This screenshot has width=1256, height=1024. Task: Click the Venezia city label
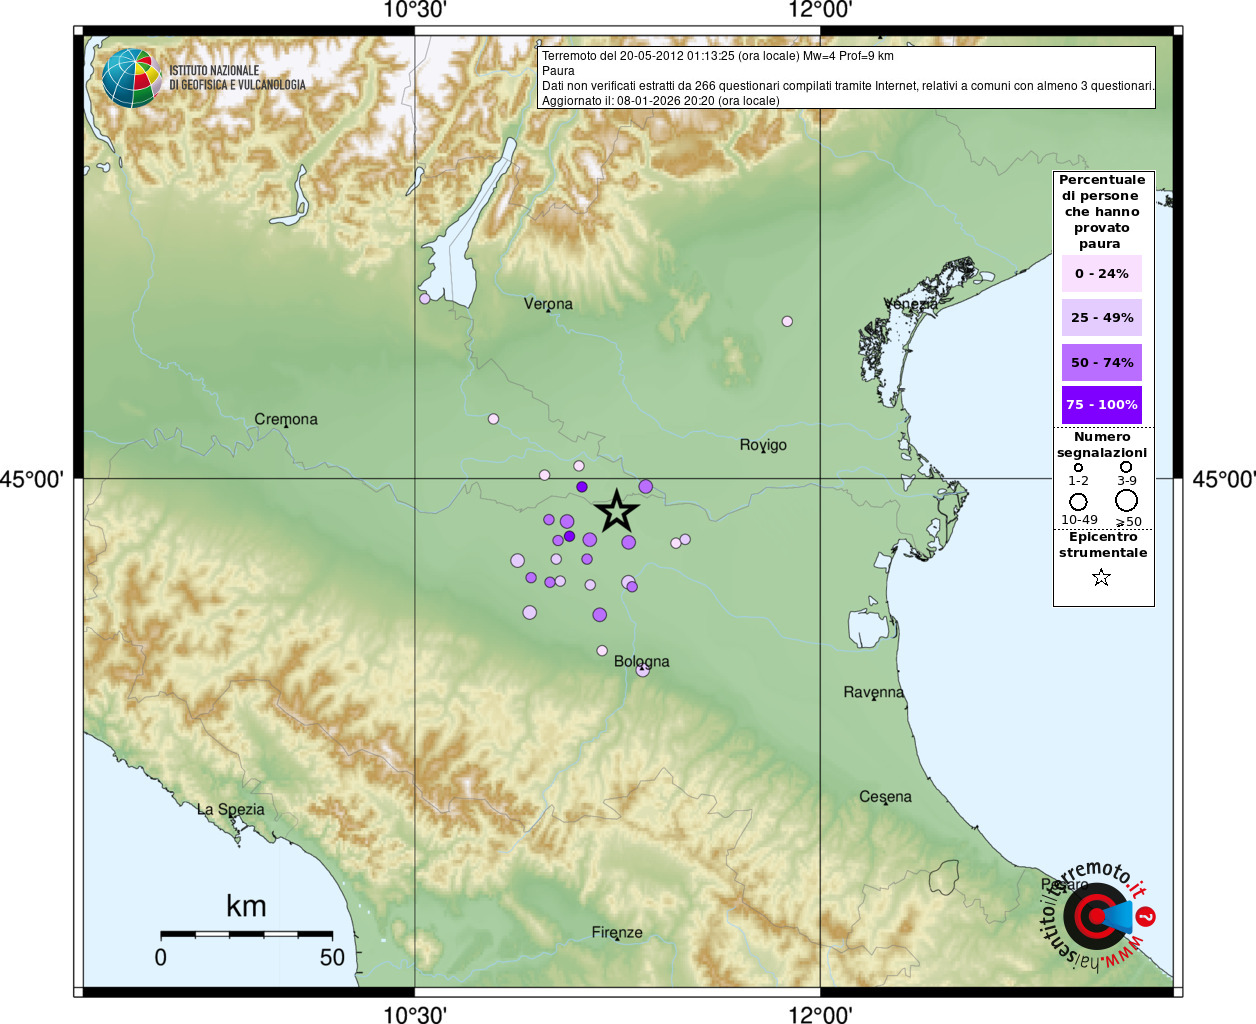911,304
